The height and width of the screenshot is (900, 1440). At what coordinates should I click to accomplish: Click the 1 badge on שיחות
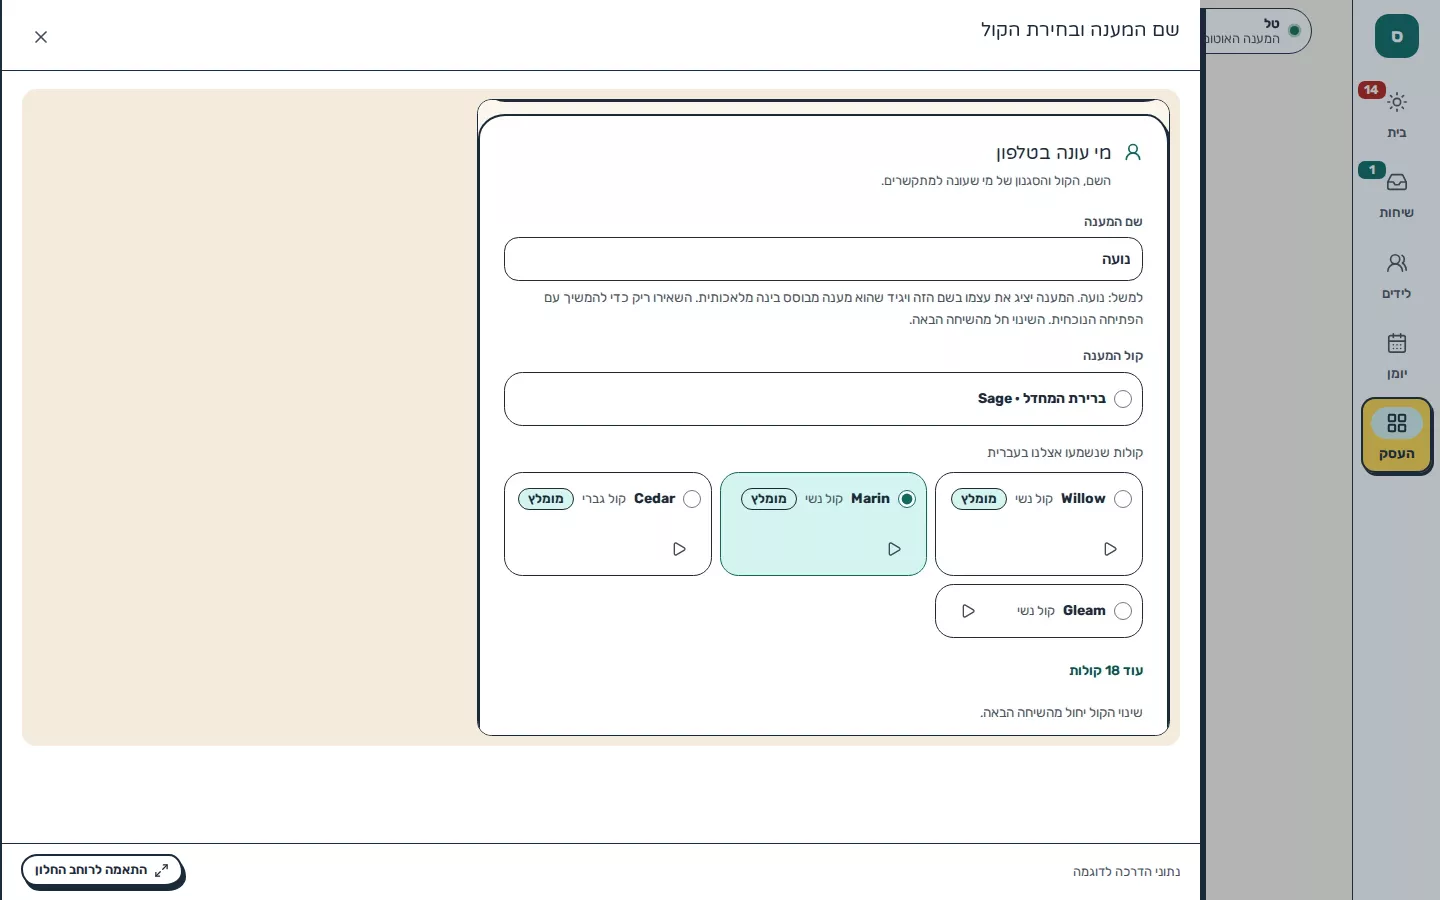(x=1372, y=170)
